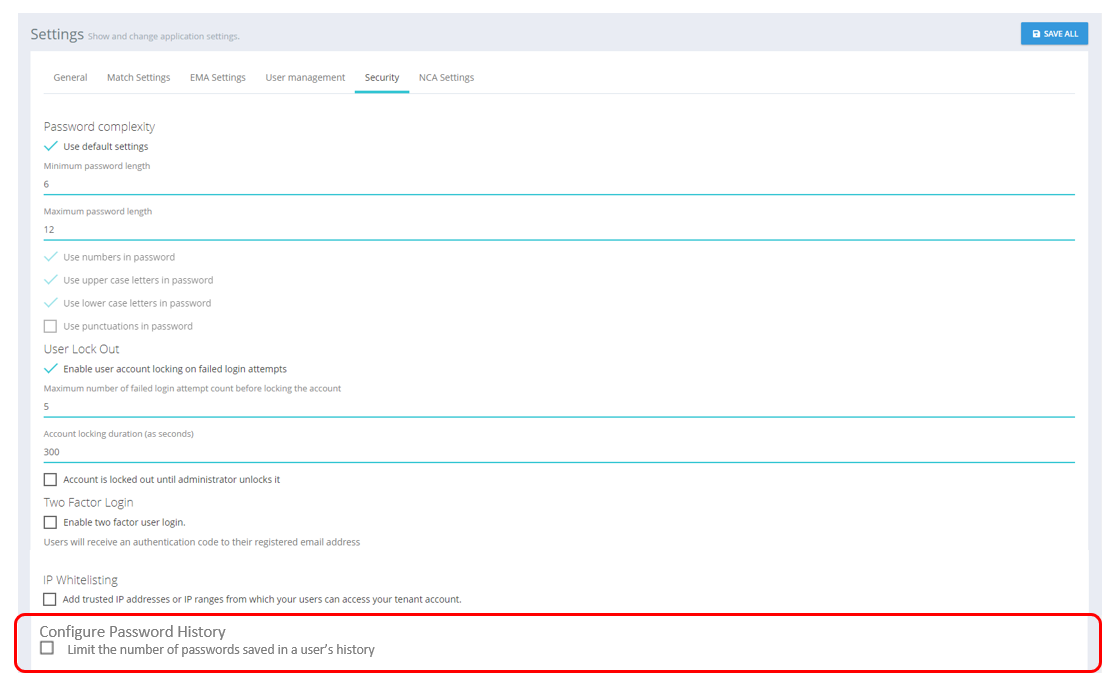Image resolution: width=1114 pixels, height=690 pixels.
Task: Open the EMA Settings tab
Action: click(217, 77)
